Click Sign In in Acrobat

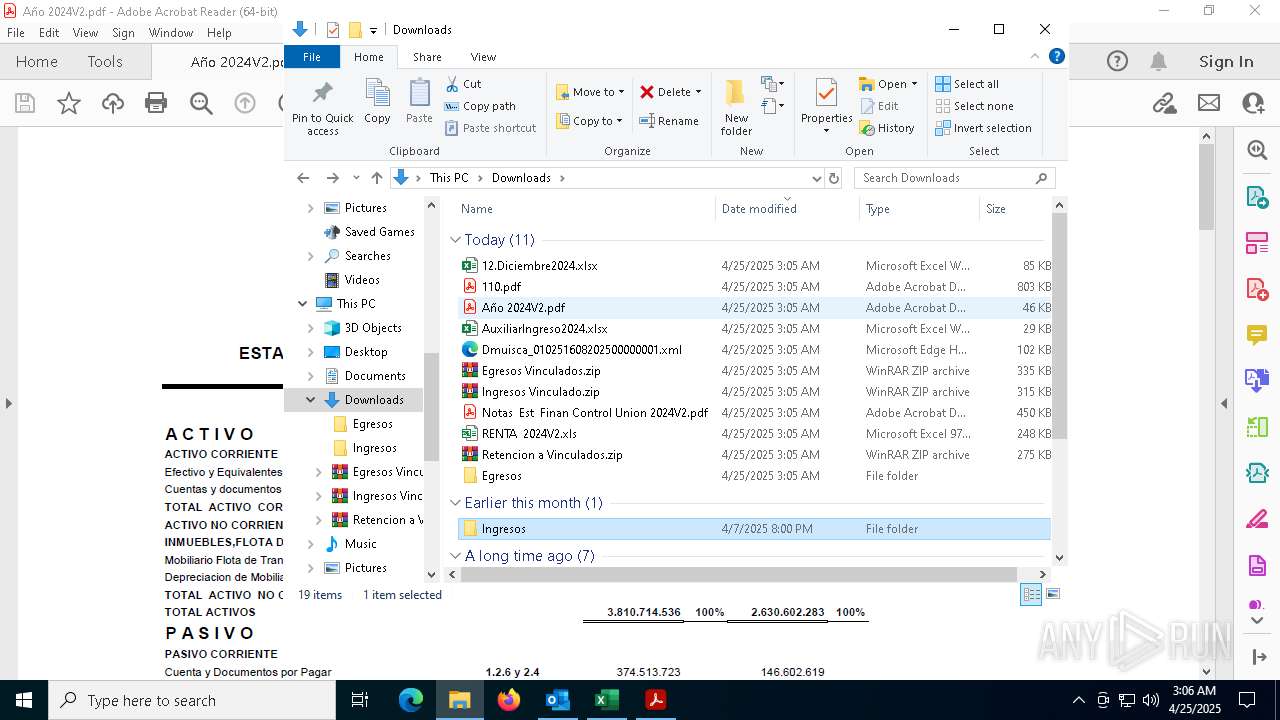tap(1226, 62)
